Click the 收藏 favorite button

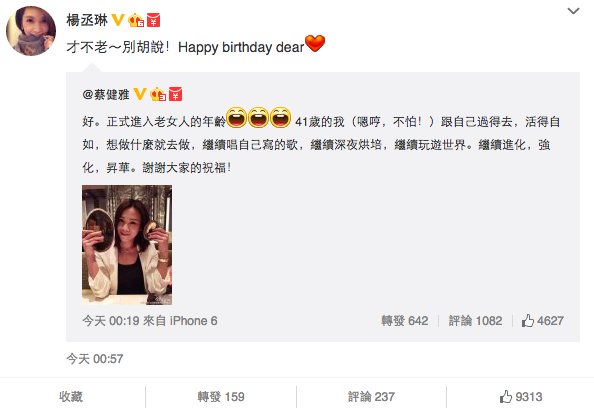[71, 397]
